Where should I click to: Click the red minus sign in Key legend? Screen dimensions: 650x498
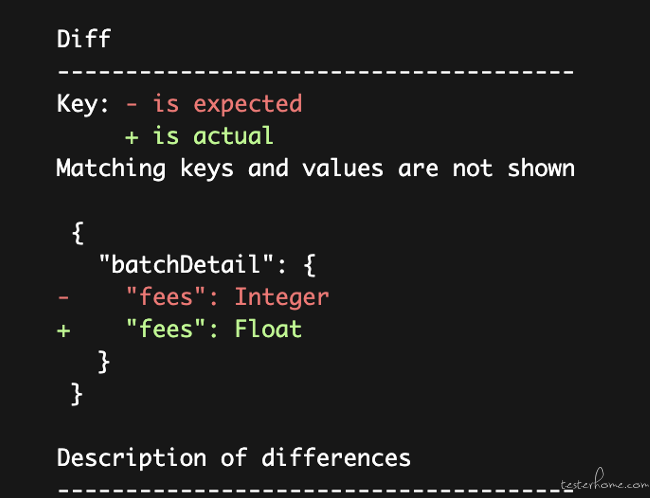[x=131, y=104]
